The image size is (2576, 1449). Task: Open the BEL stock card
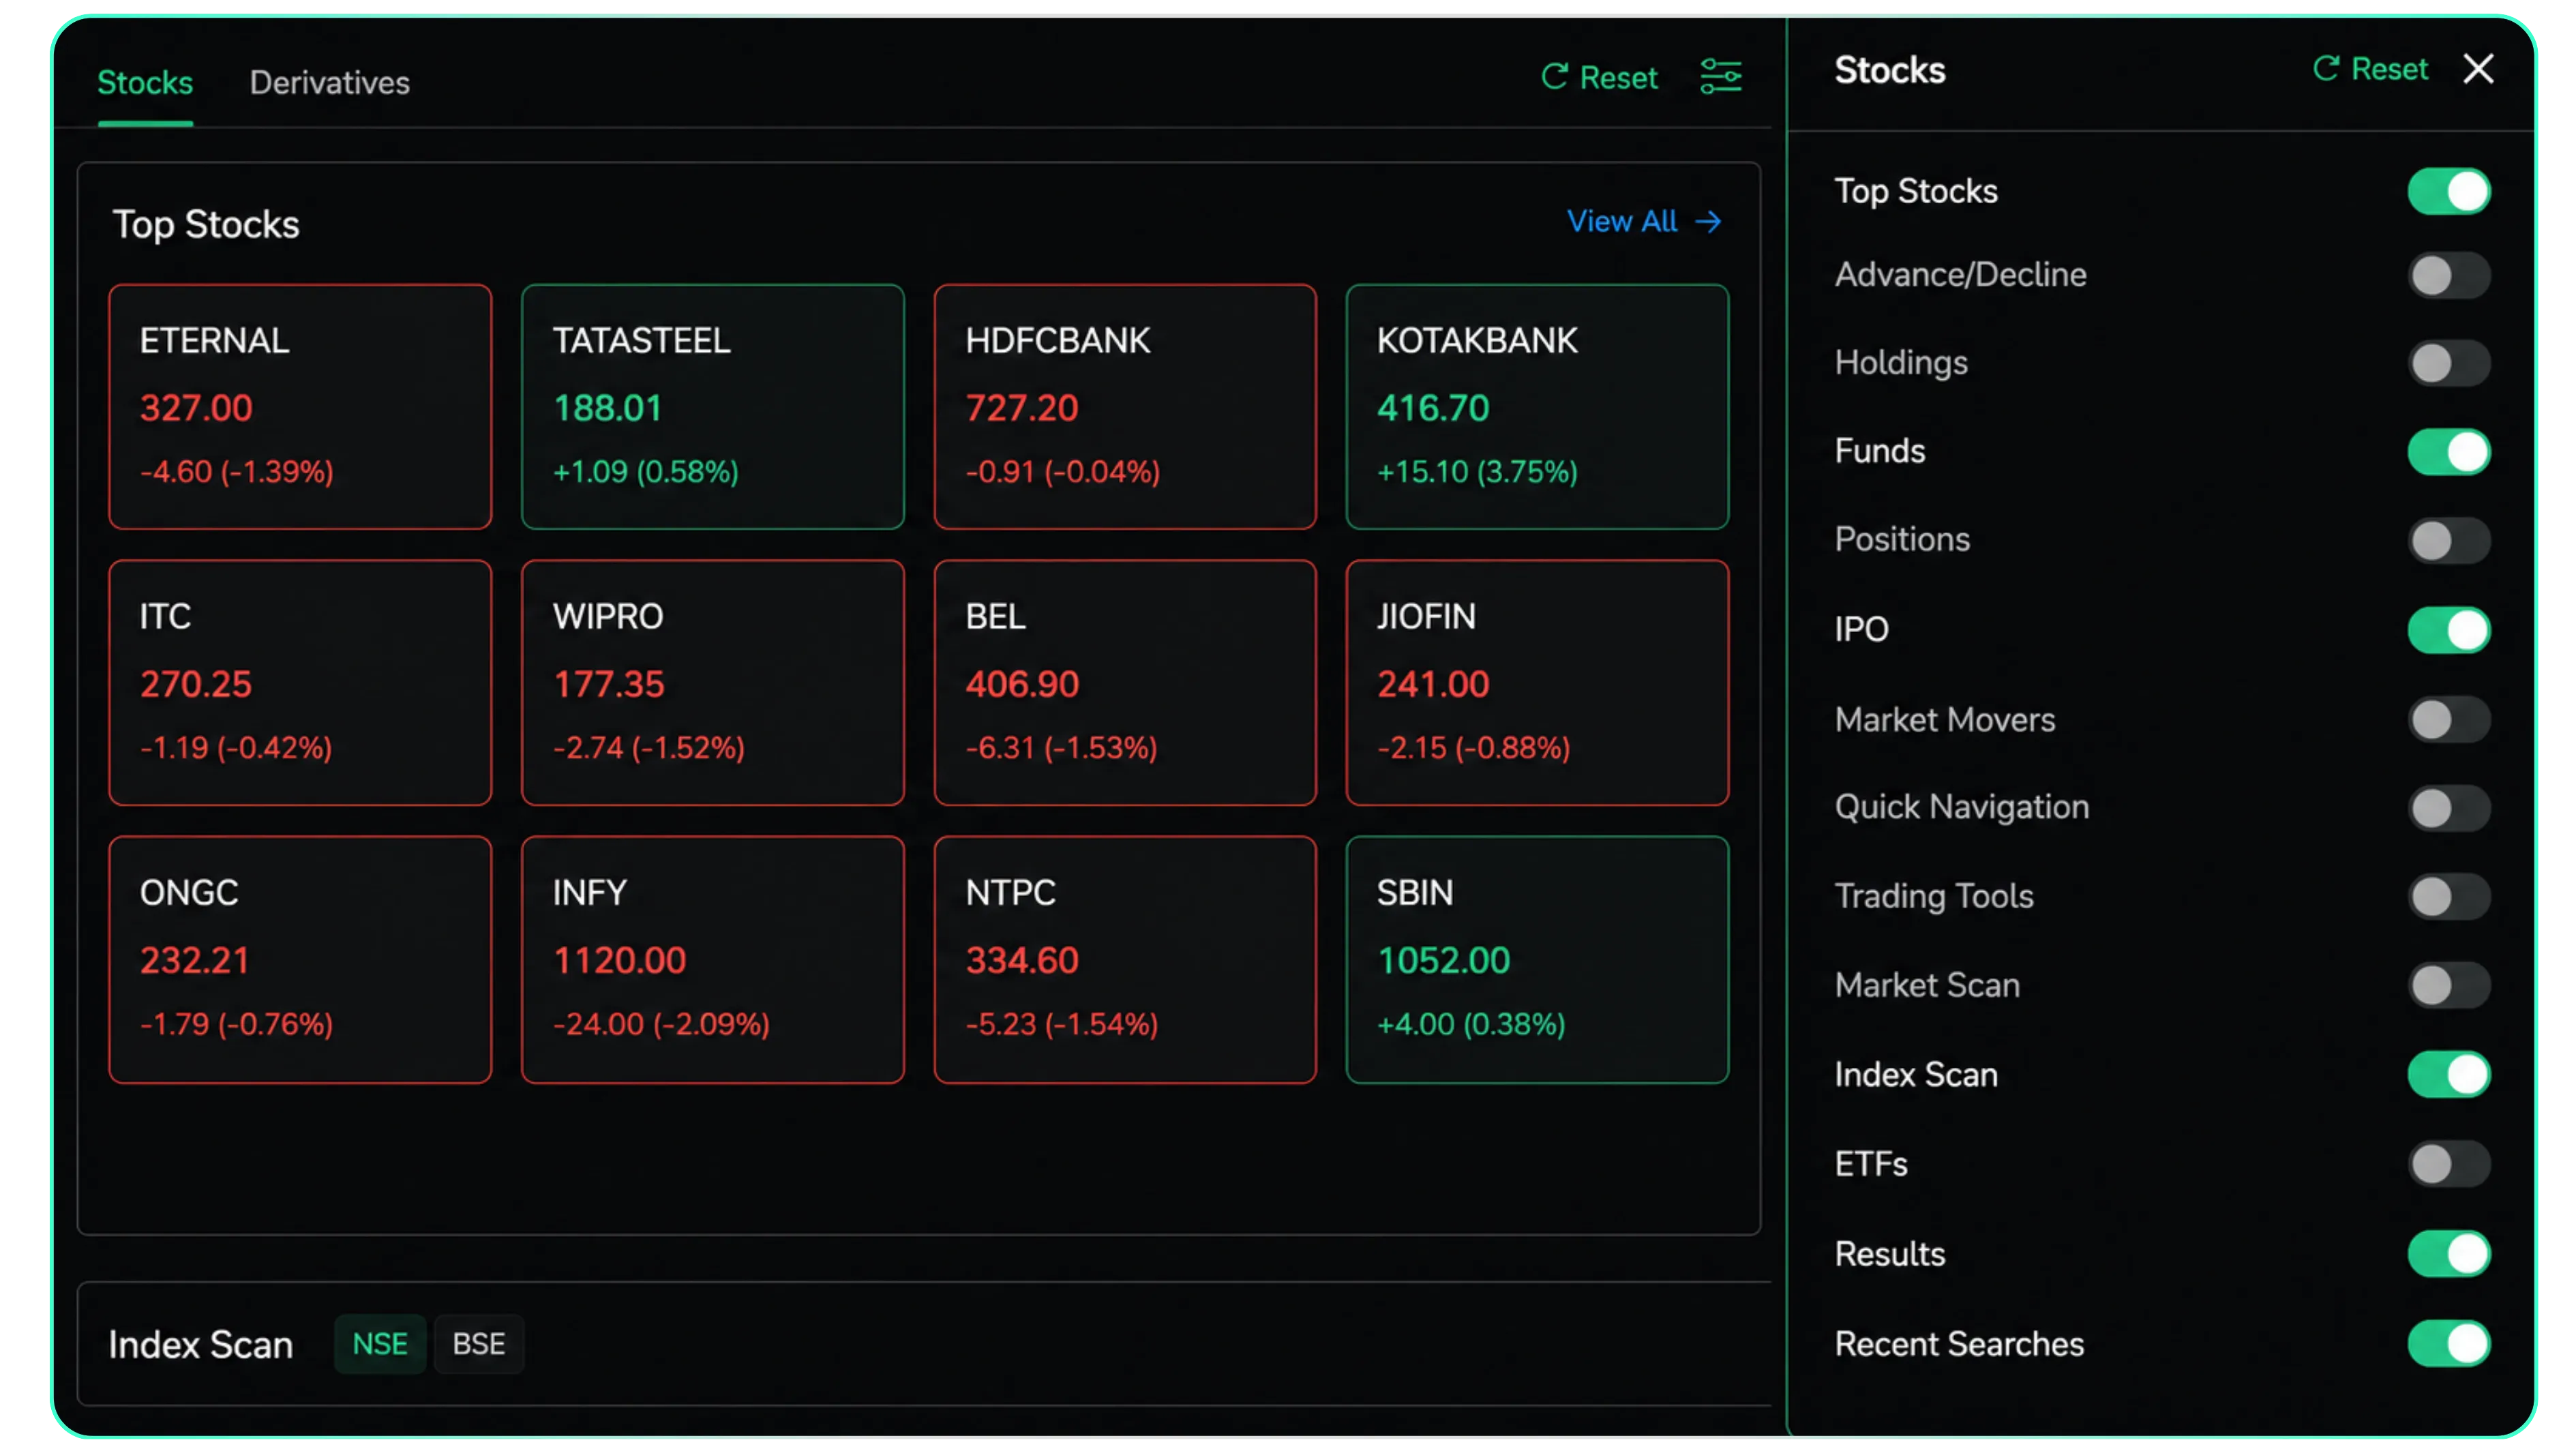[x=1125, y=683]
